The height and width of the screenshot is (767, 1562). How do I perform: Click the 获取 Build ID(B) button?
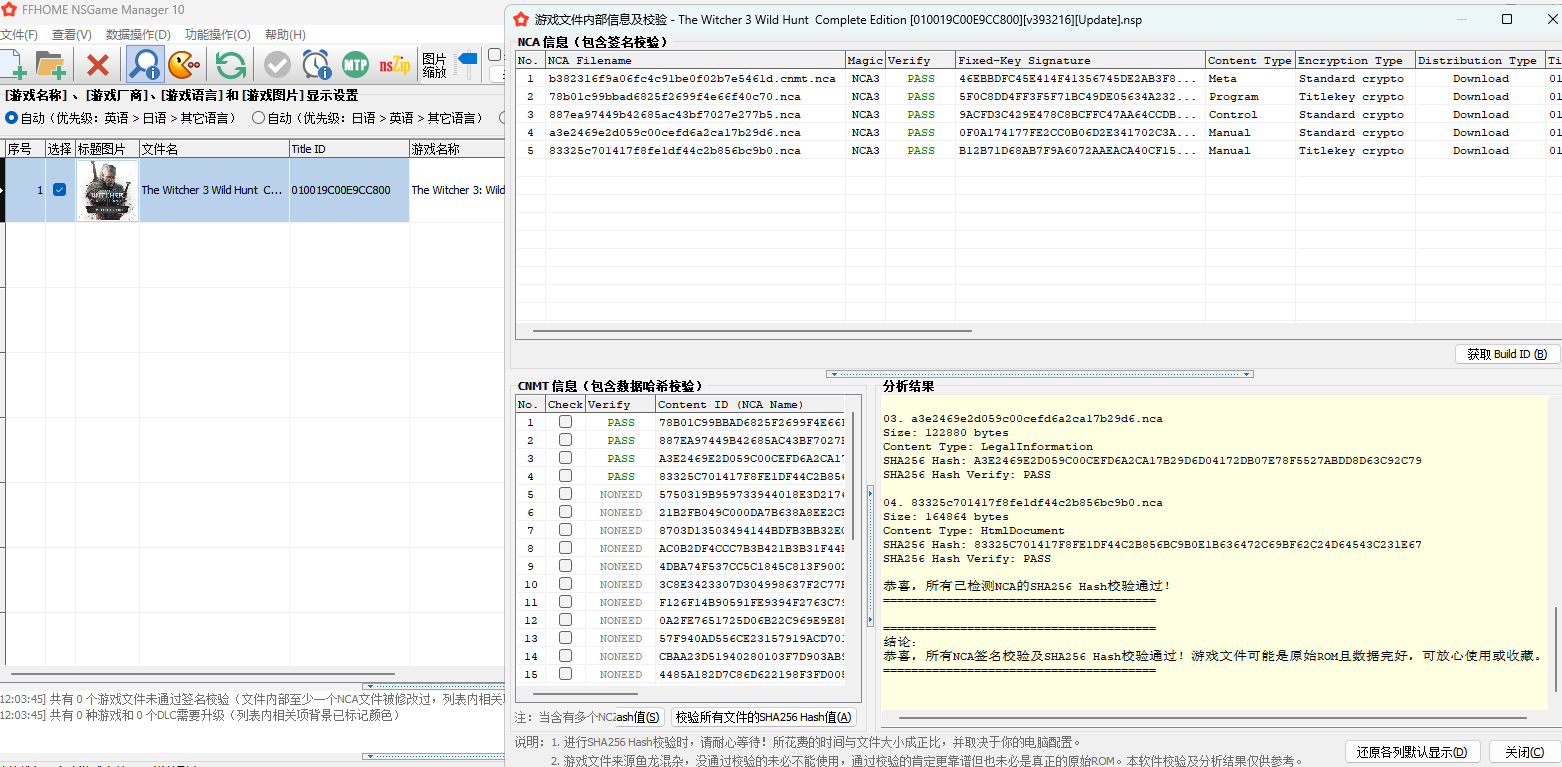pos(1507,354)
